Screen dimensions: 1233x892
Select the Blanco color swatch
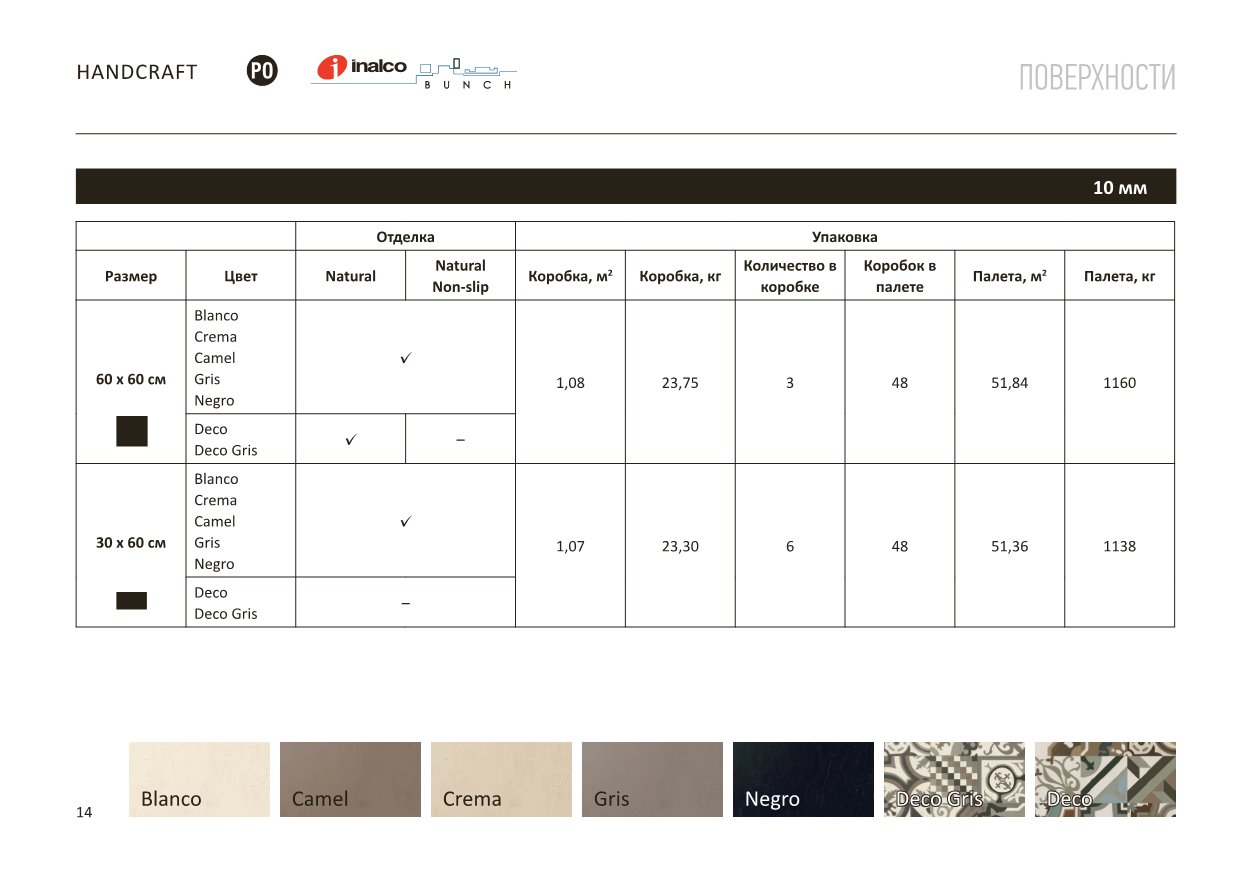199,779
